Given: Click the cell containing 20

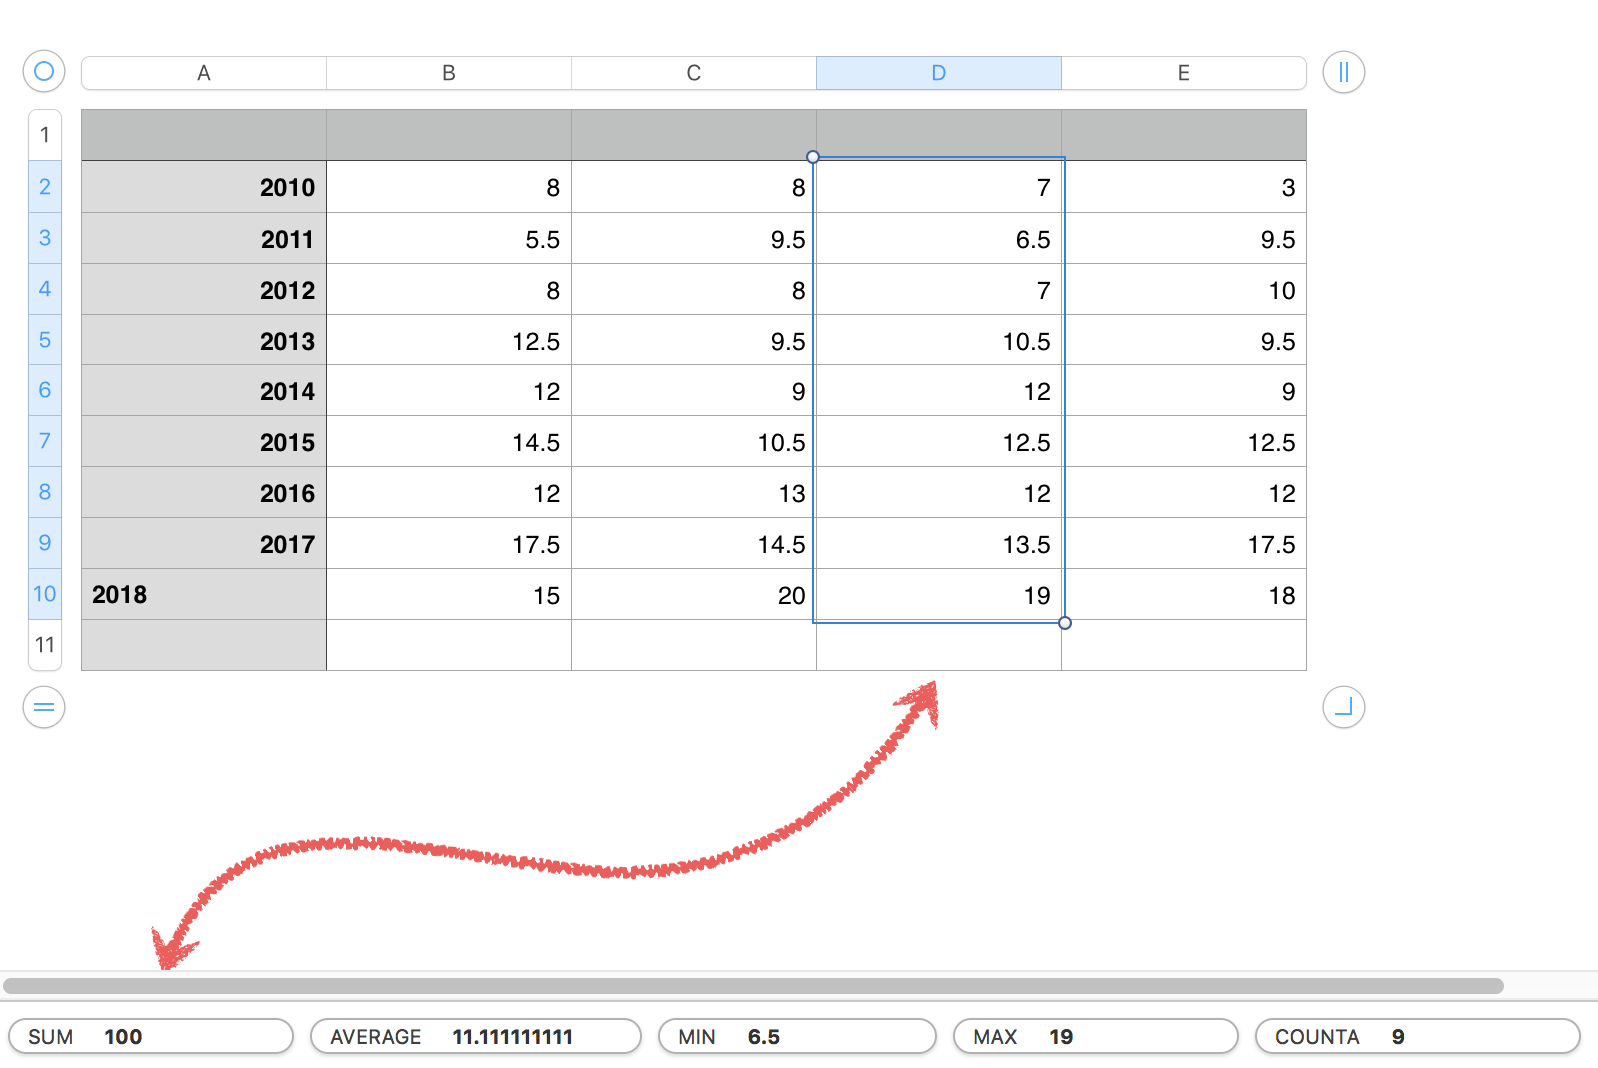Looking at the screenshot, I should point(694,594).
